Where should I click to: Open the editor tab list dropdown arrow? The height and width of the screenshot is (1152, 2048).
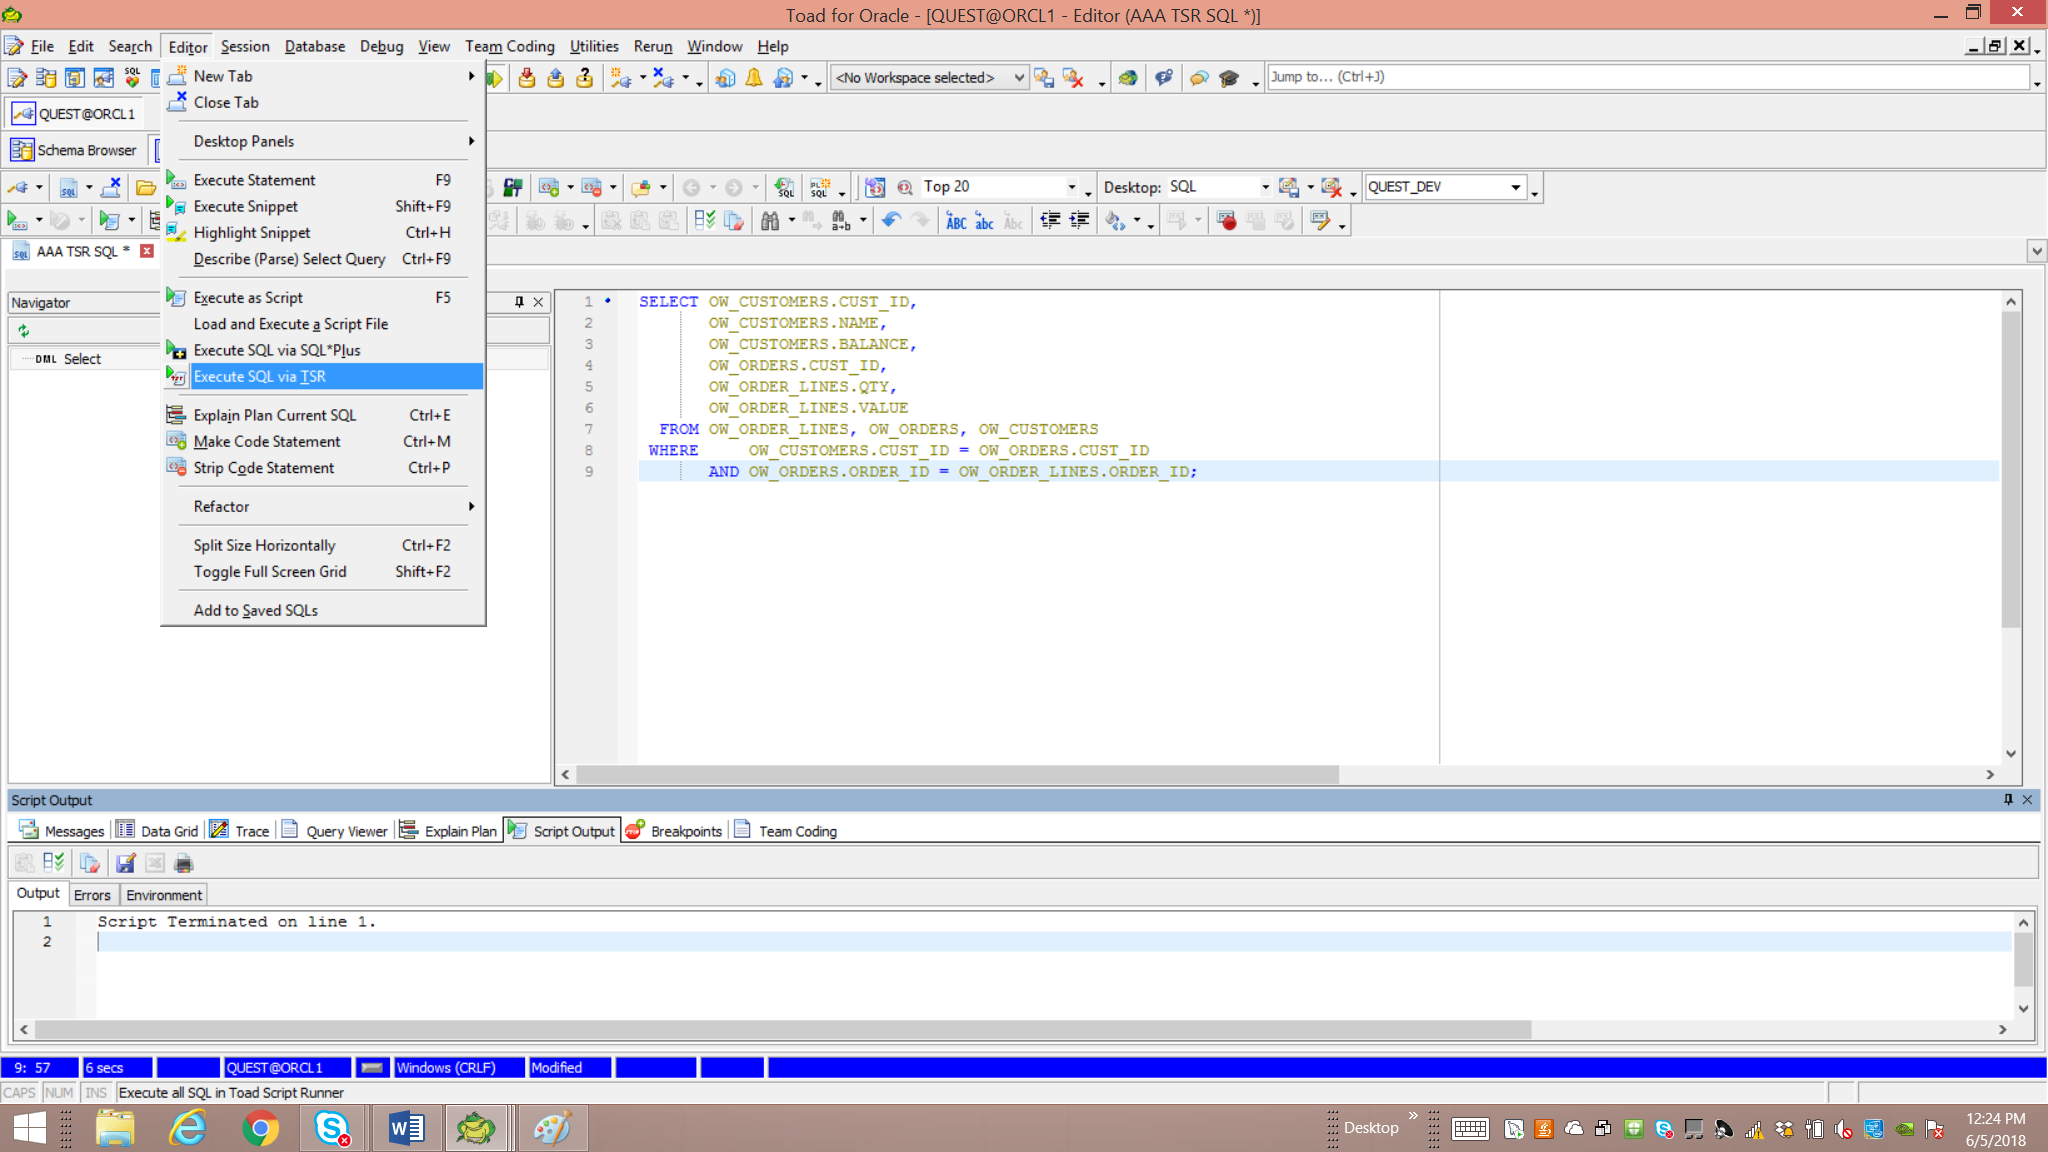2036,251
